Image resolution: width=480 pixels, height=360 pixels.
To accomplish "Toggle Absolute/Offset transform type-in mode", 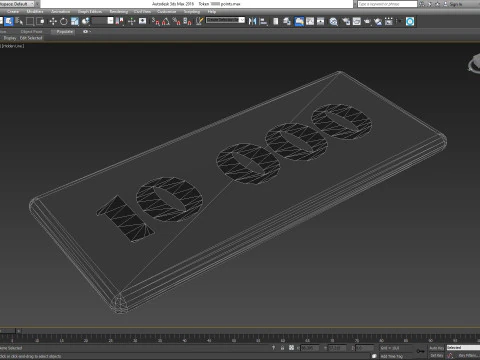I will pyautogui.click(x=291, y=348).
